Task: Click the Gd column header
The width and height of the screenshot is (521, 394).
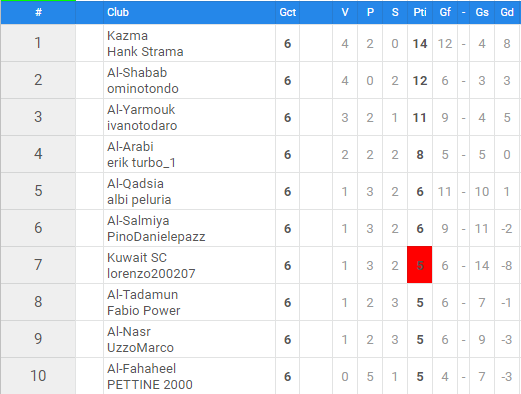Action: [507, 12]
